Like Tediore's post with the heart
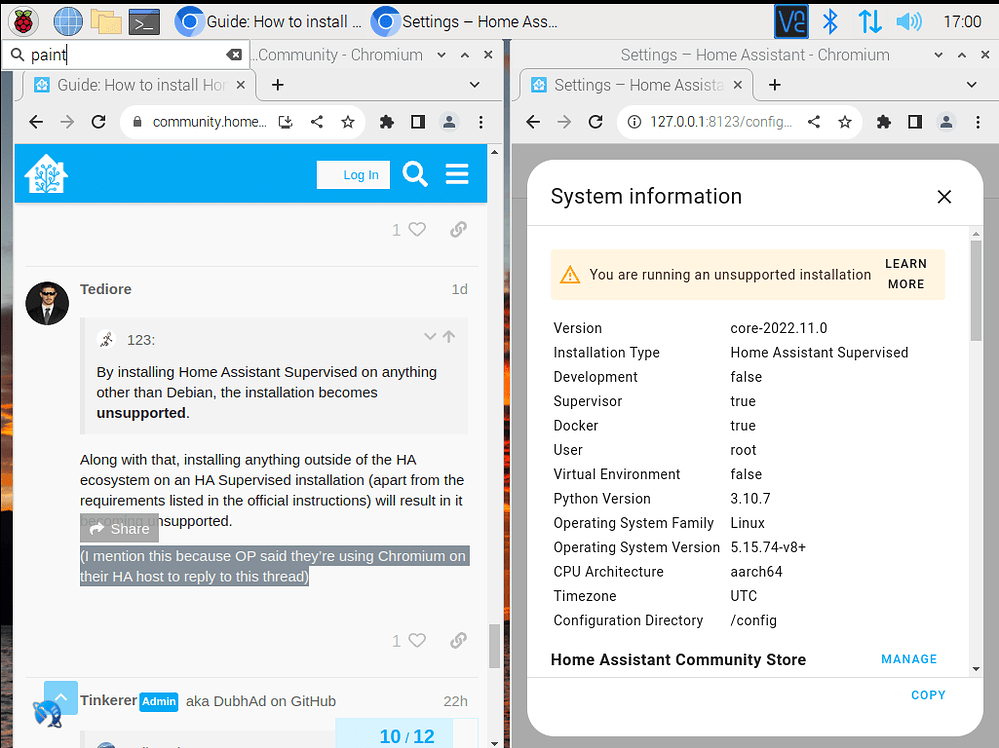 coord(415,640)
